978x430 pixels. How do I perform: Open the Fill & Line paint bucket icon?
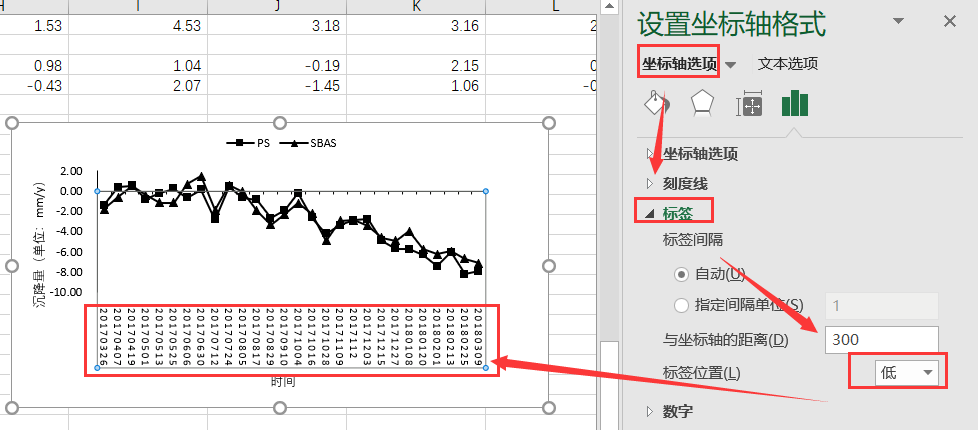tap(656, 104)
